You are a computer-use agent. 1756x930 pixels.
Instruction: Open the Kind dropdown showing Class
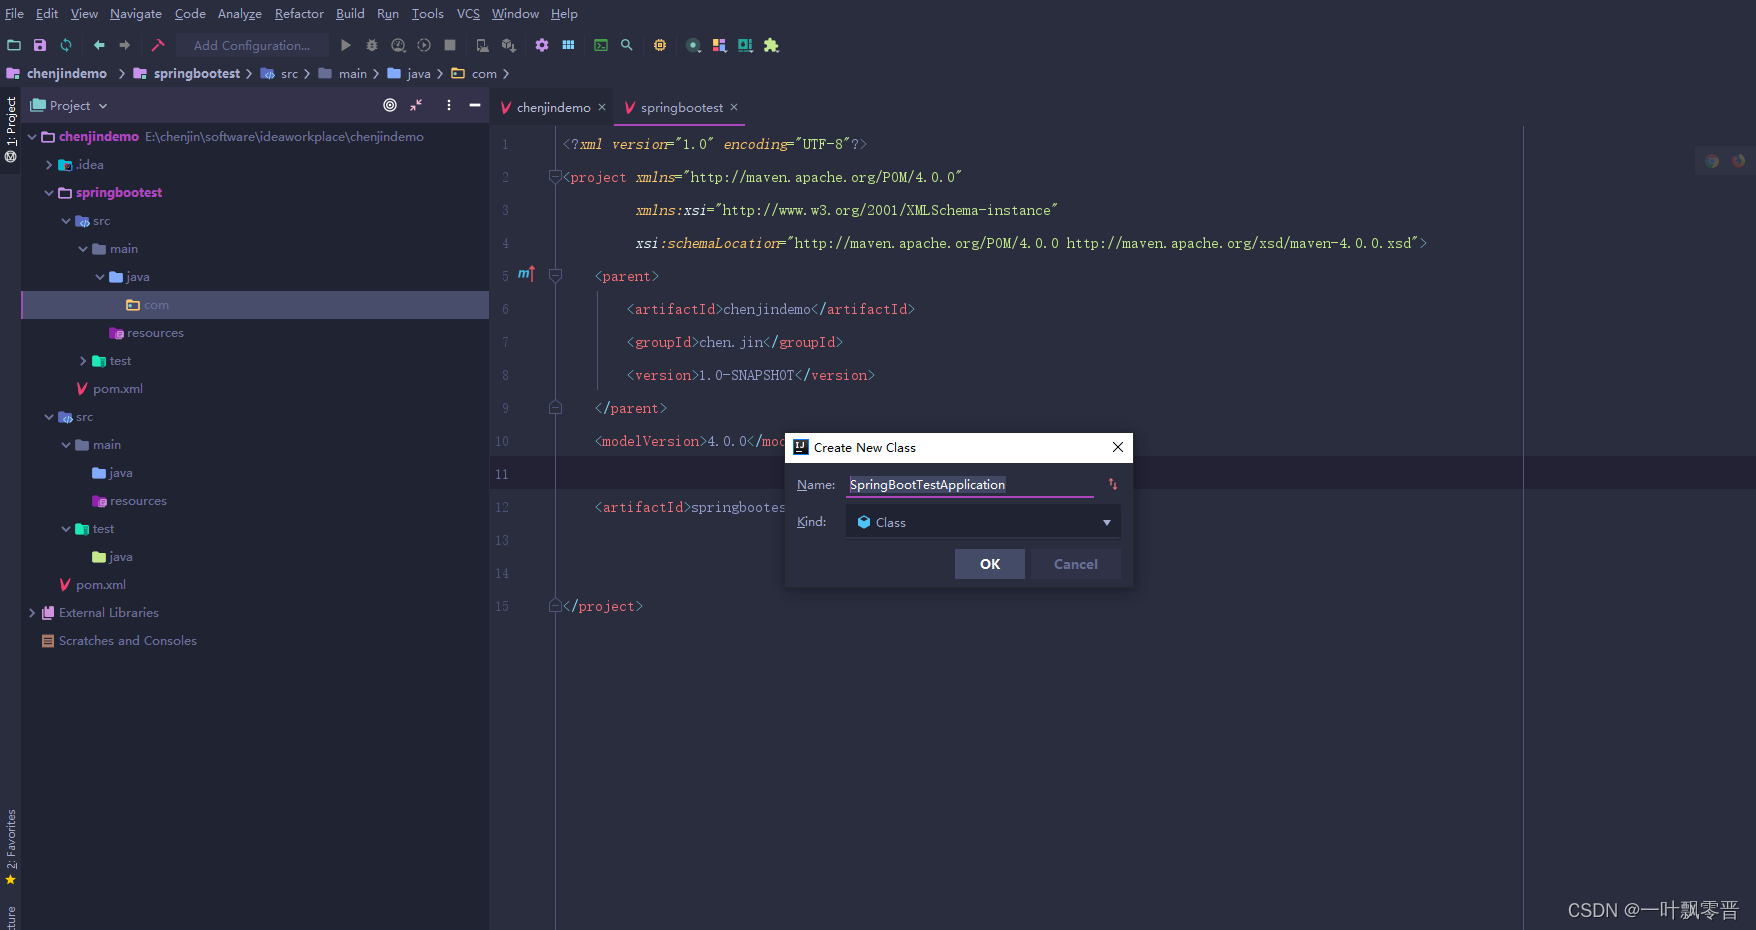[x=983, y=522]
